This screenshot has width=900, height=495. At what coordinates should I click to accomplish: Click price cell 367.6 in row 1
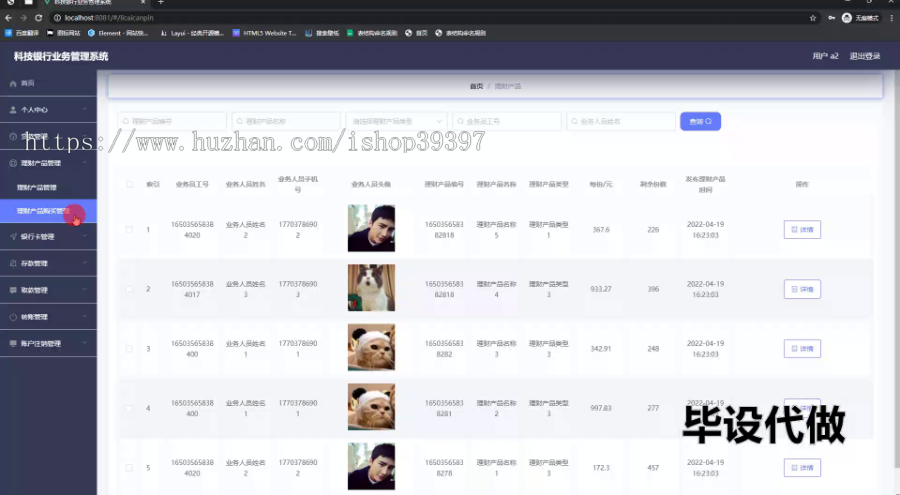coord(601,230)
